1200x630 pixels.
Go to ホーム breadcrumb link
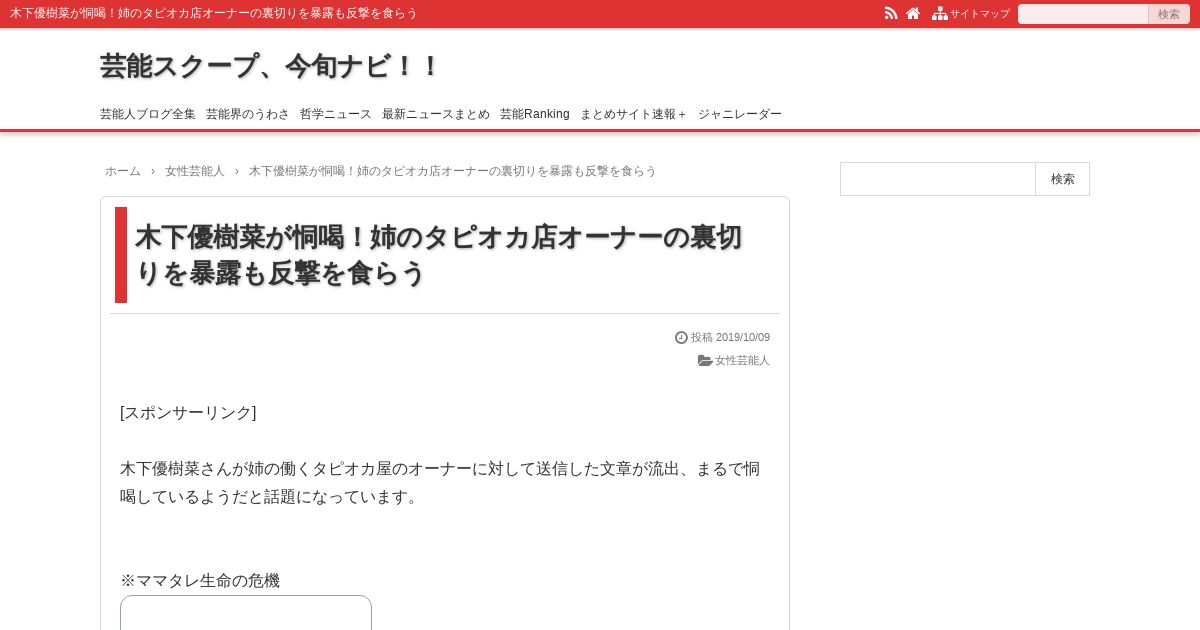(x=123, y=171)
